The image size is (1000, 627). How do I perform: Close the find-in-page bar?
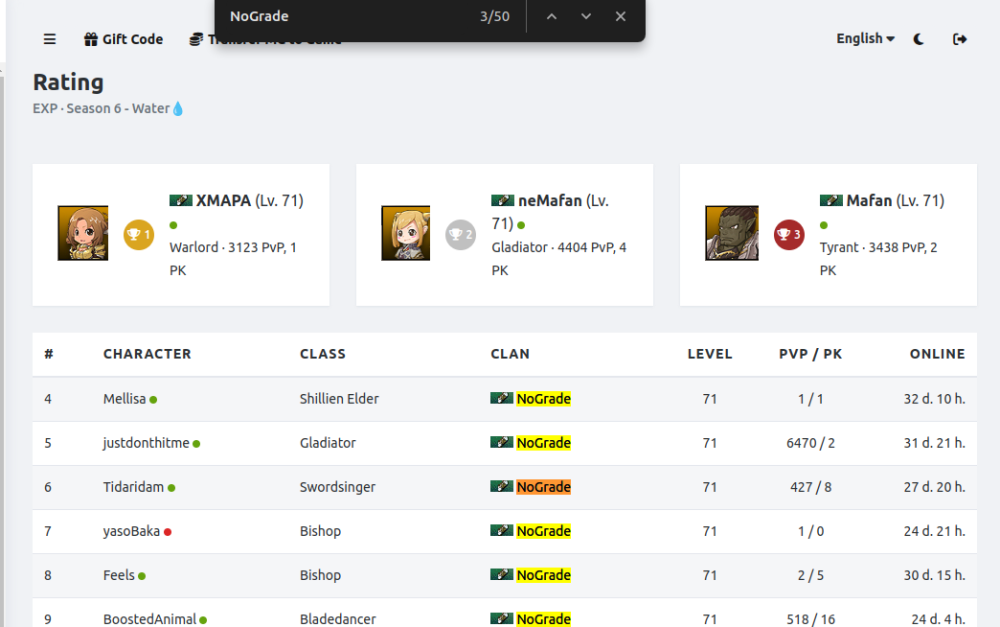coord(621,17)
